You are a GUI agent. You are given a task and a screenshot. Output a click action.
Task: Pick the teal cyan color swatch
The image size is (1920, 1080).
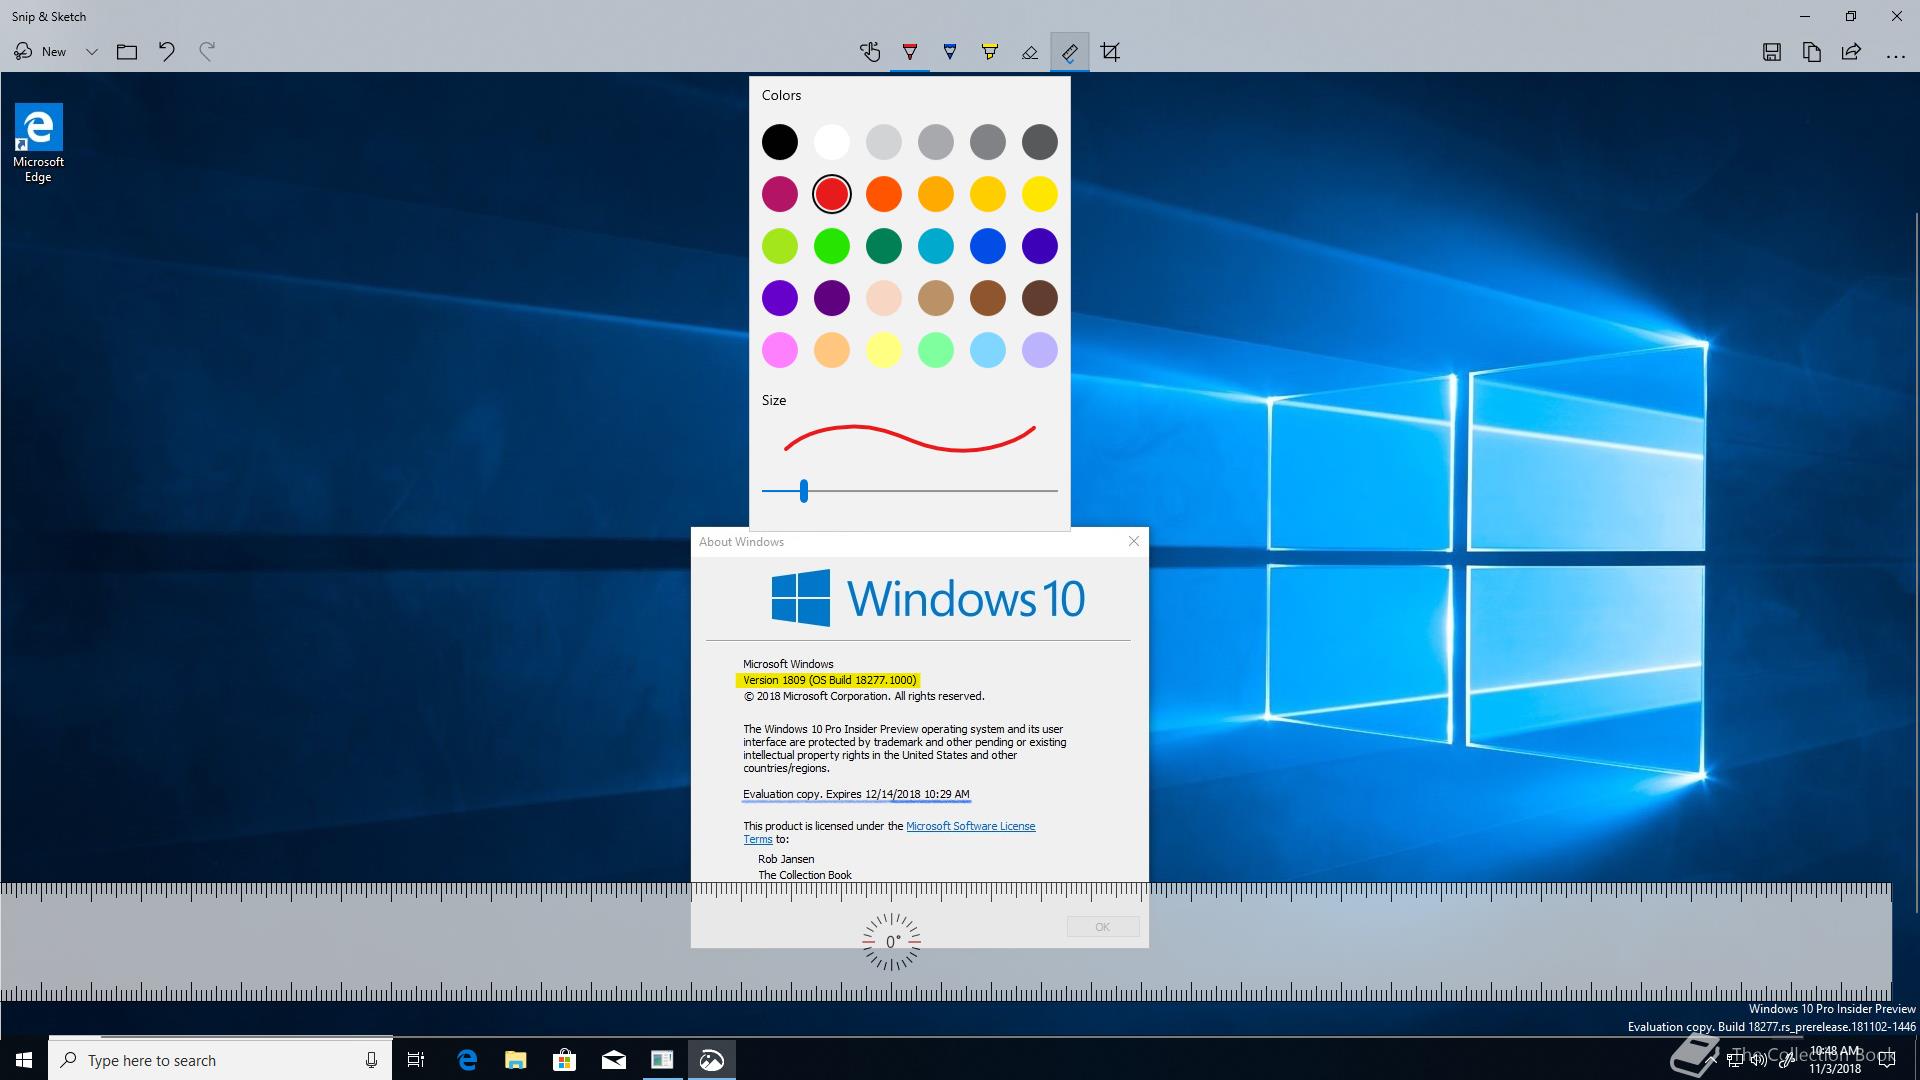[936, 246]
